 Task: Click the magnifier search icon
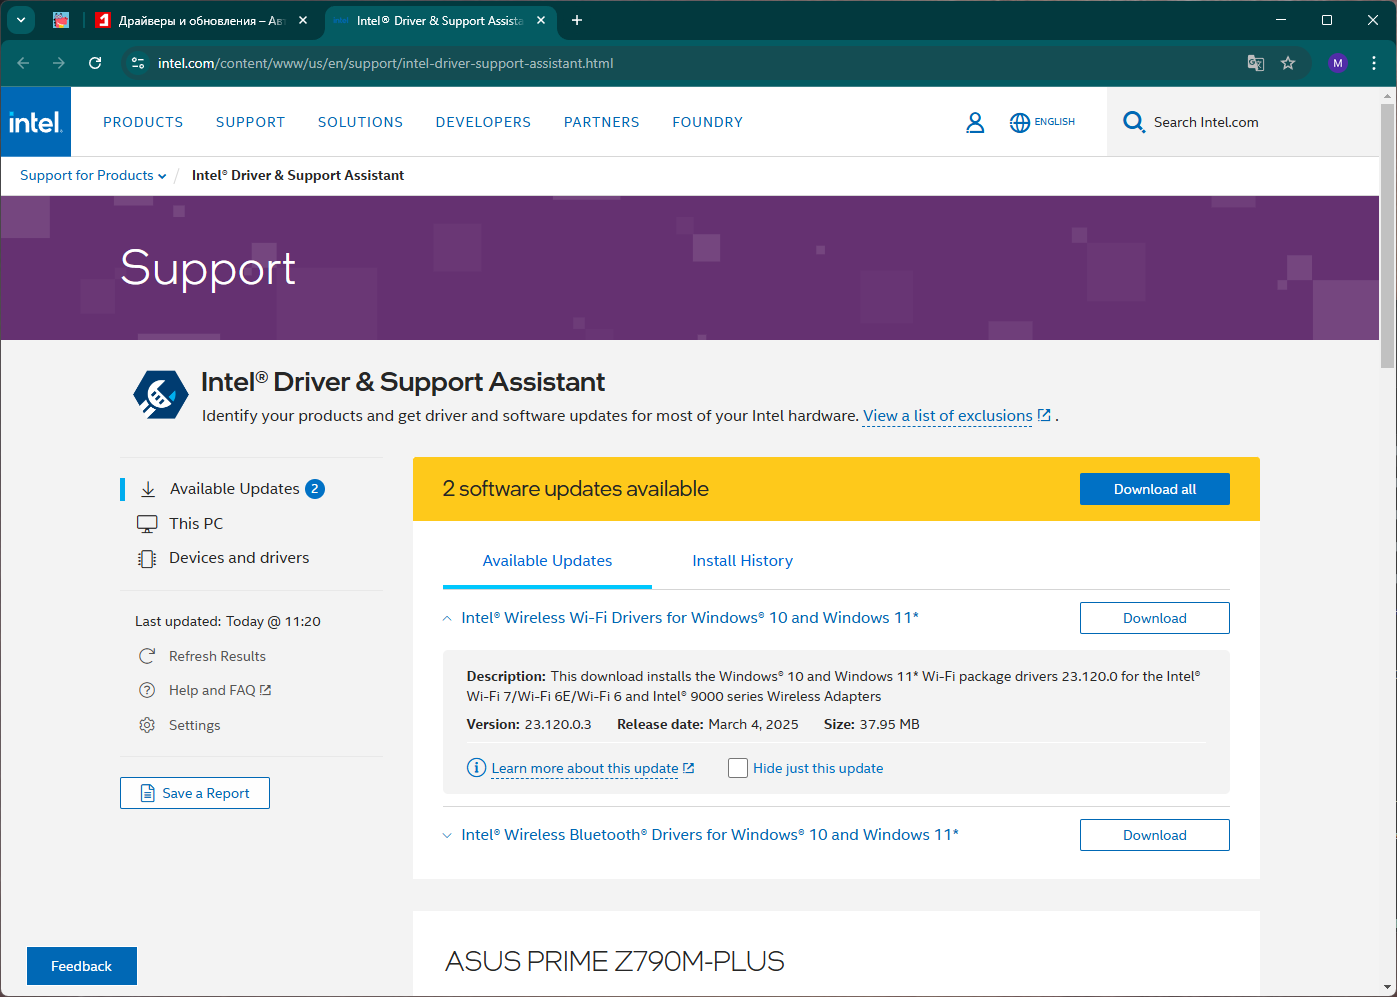tap(1134, 122)
